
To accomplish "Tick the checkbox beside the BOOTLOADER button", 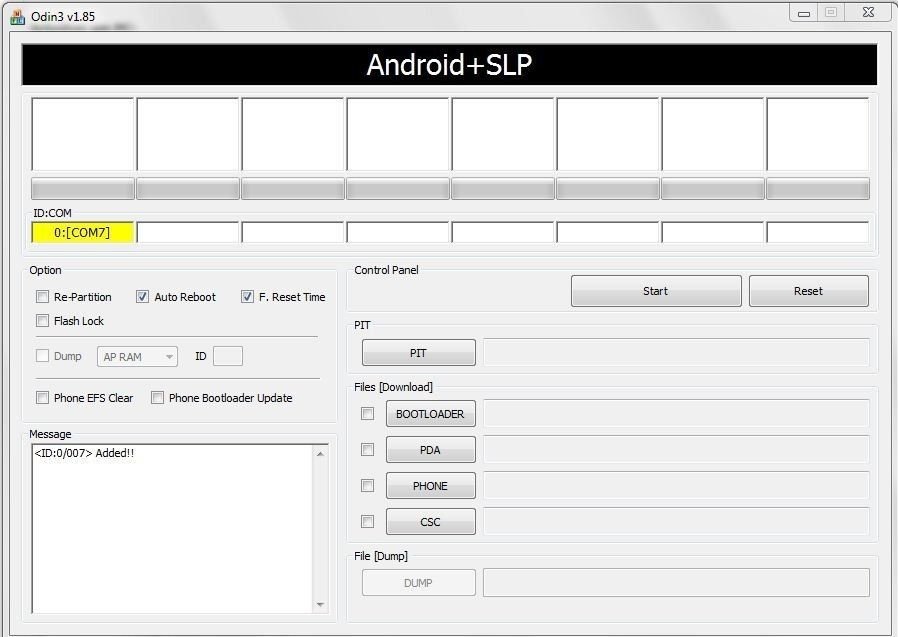I will (x=368, y=414).
